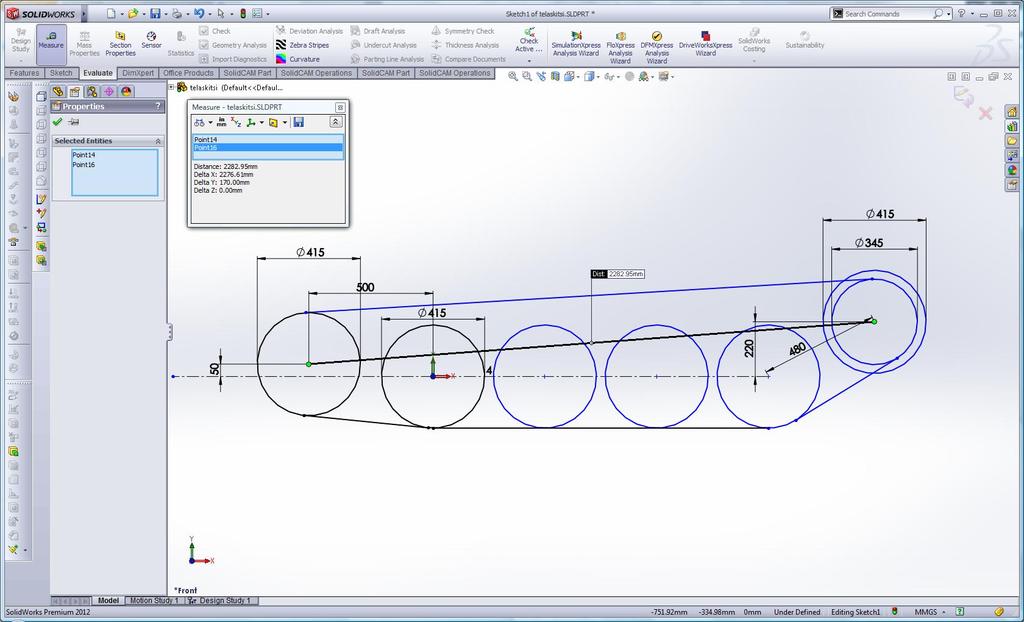Click the Search Commands input field

[x=888, y=14]
